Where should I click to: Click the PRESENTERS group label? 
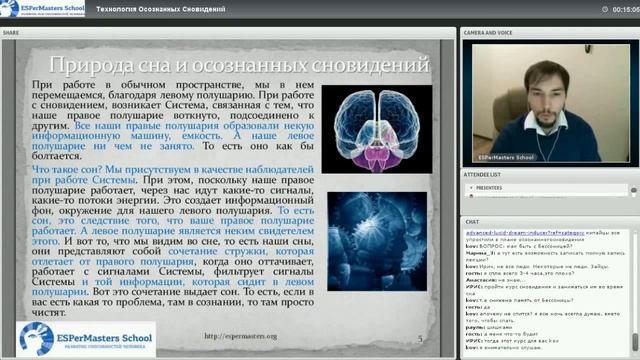[x=489, y=188]
